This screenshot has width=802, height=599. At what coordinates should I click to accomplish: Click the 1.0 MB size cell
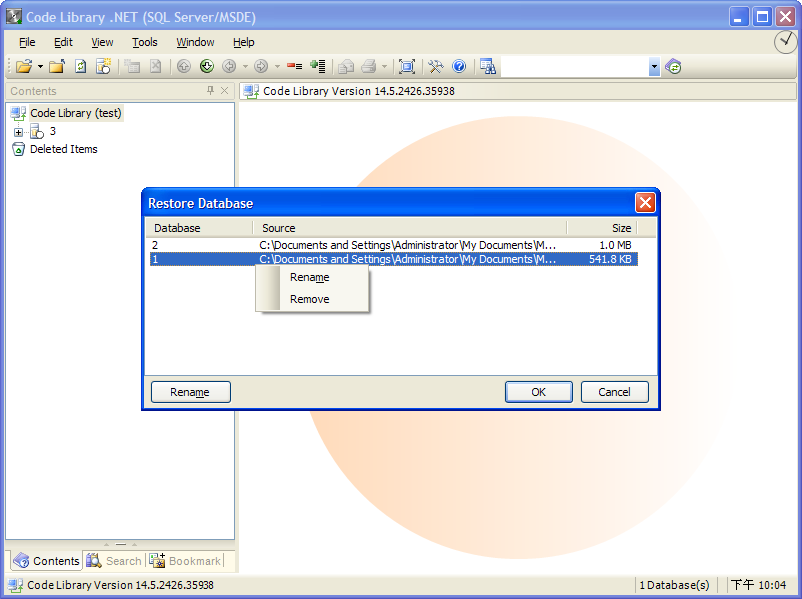[615, 245]
